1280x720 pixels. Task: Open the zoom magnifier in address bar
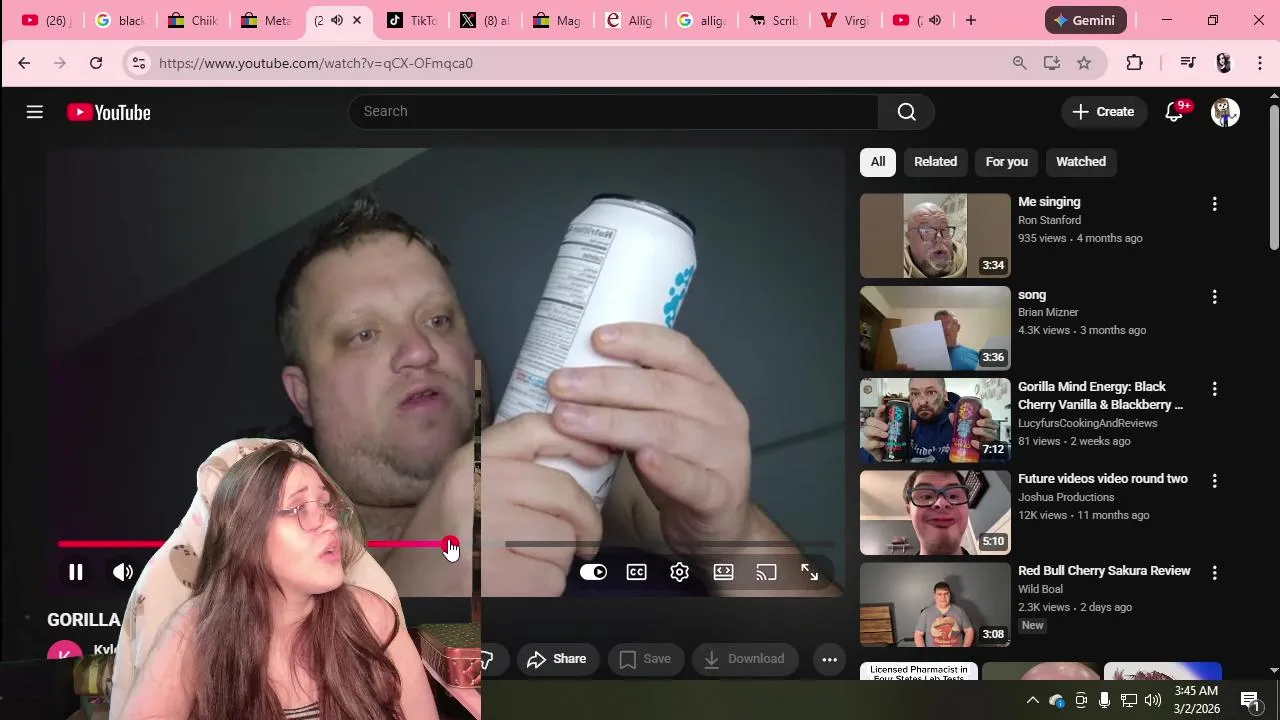(1019, 63)
